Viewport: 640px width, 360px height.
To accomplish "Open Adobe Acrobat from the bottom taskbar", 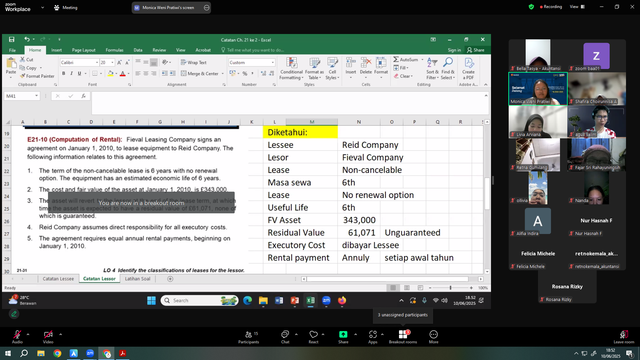I will (x=122, y=353).
